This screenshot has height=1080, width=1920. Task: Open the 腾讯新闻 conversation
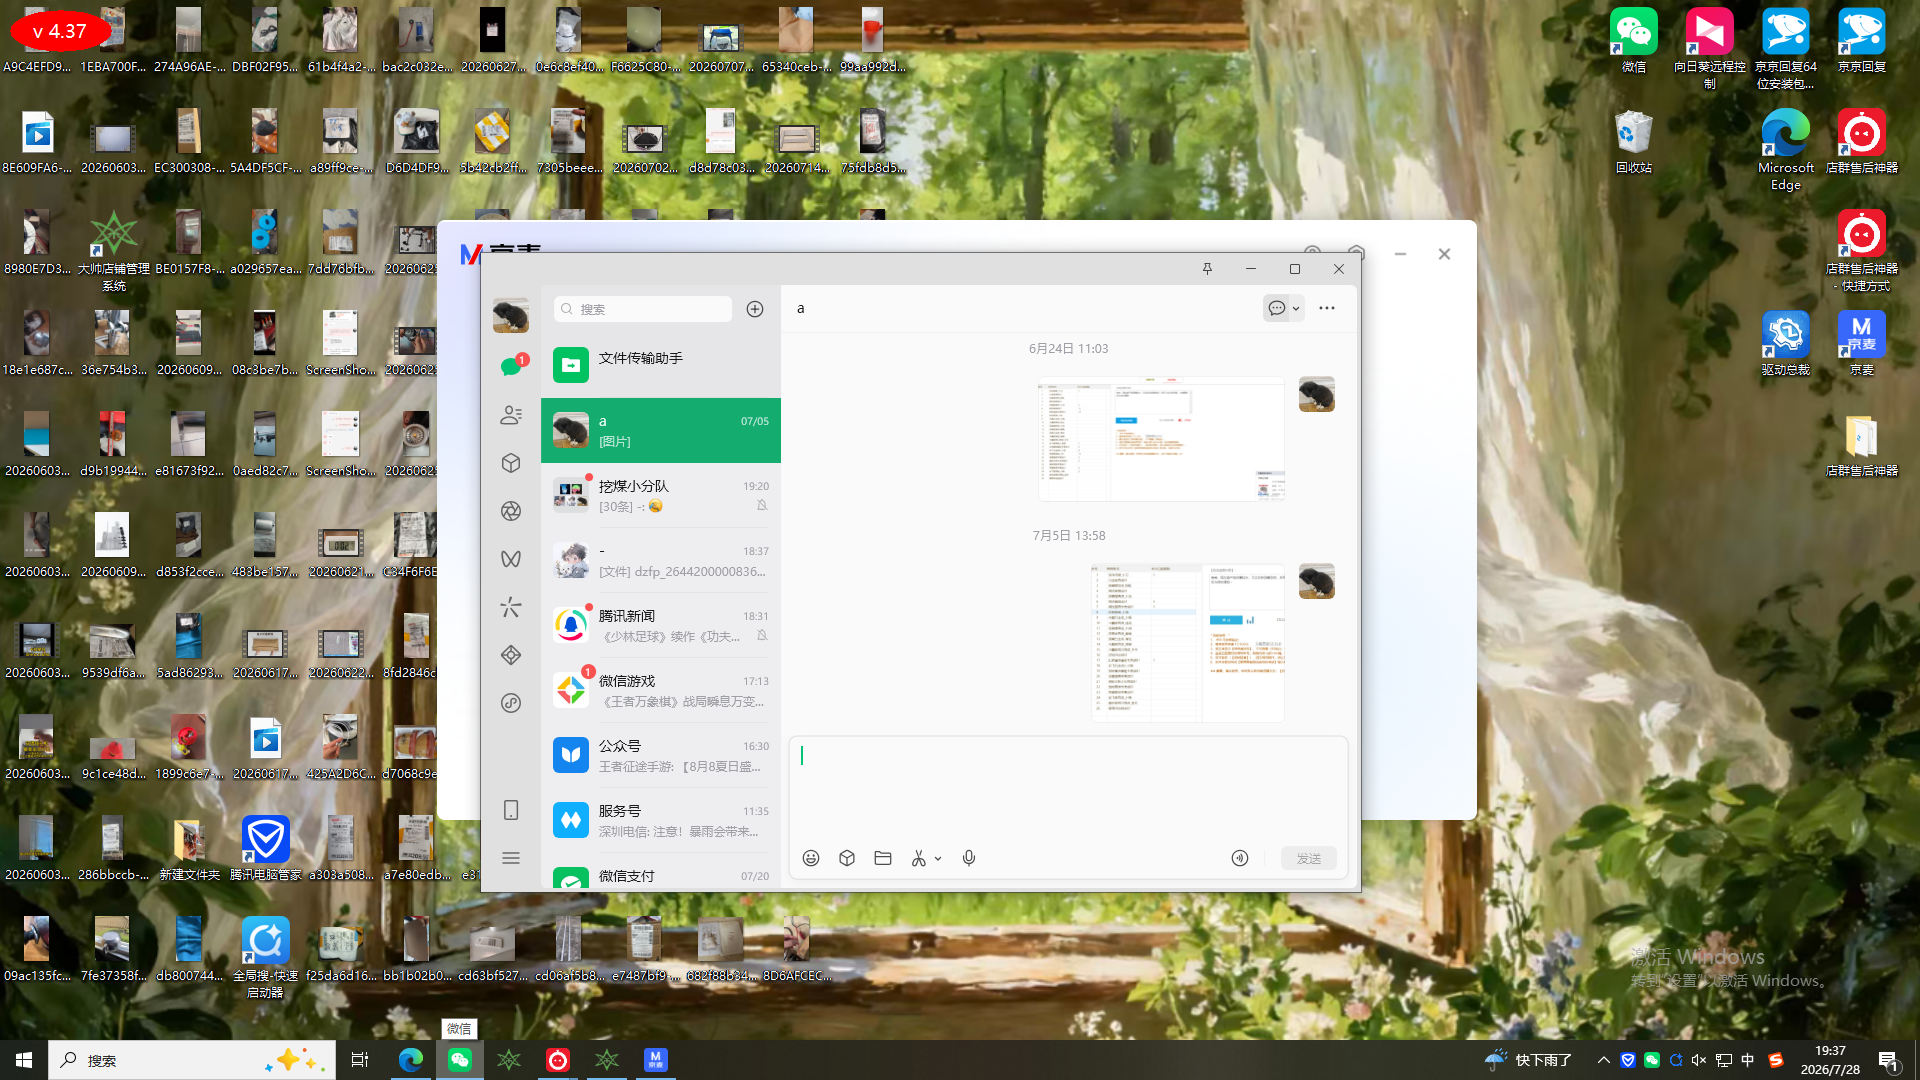point(661,626)
